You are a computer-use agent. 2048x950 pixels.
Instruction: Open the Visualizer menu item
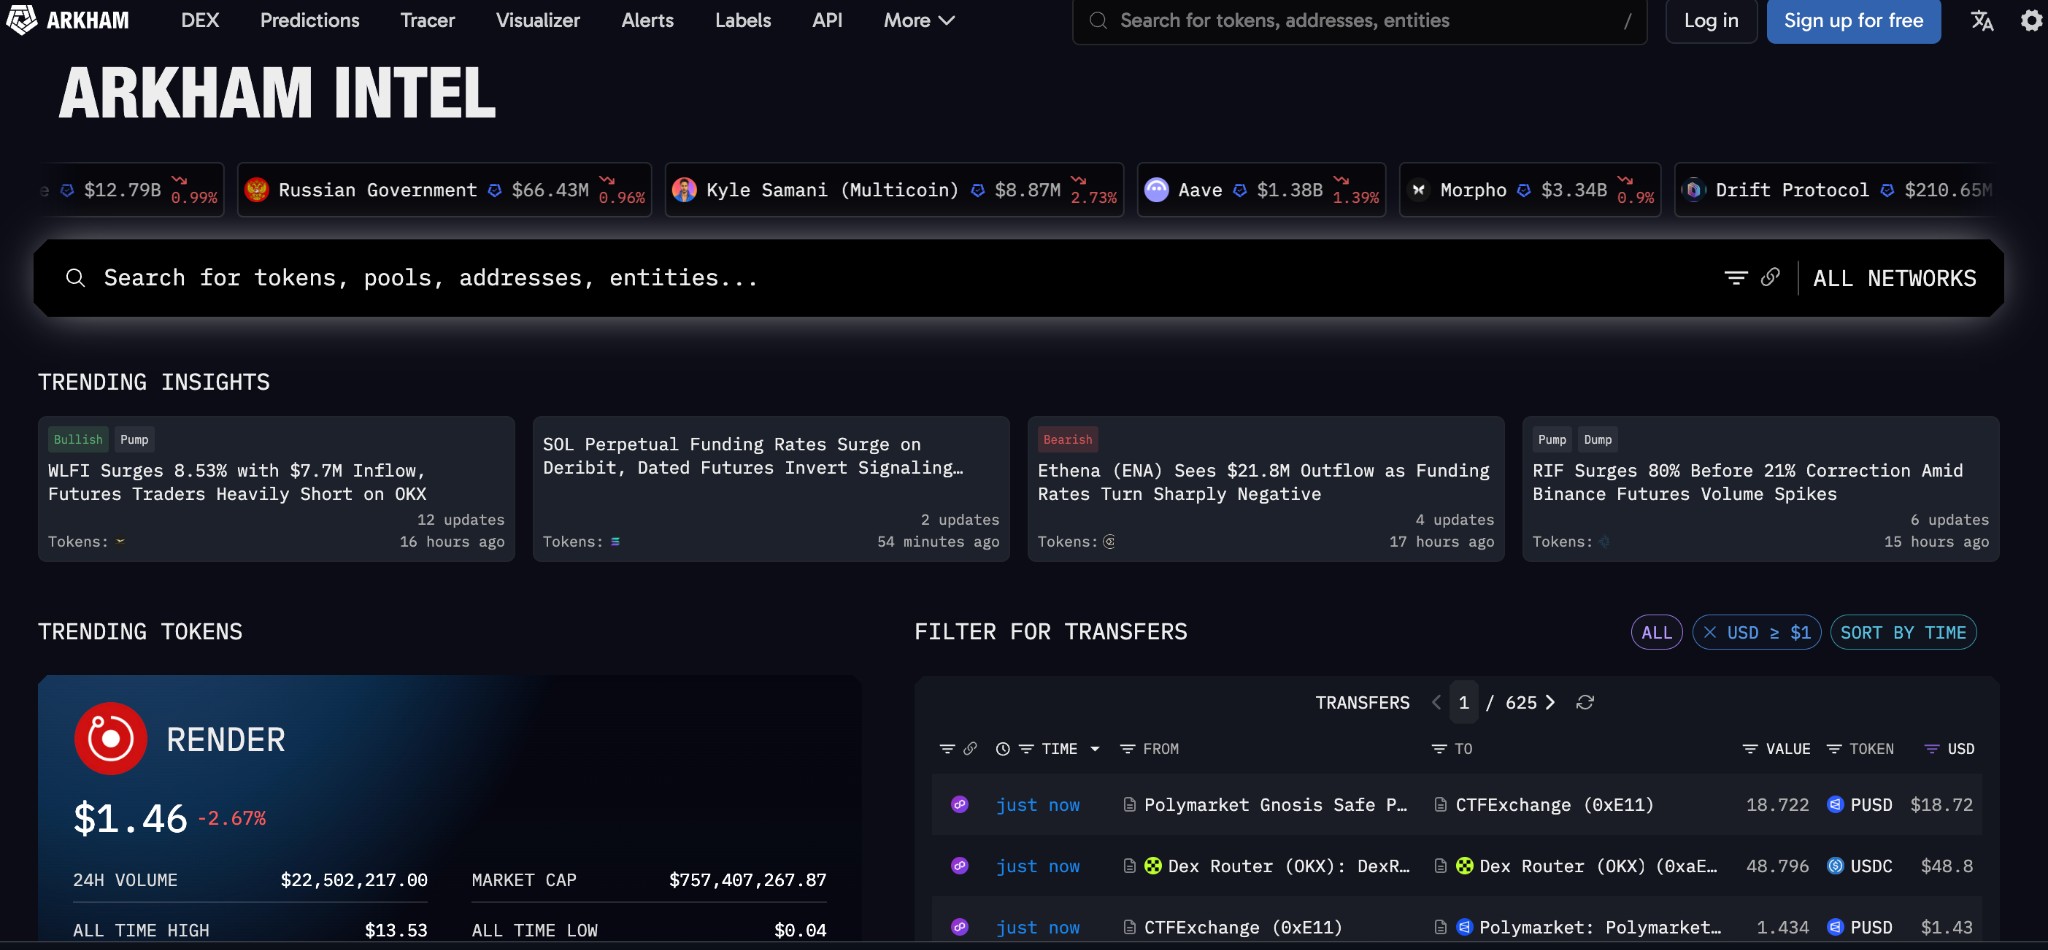(x=538, y=20)
